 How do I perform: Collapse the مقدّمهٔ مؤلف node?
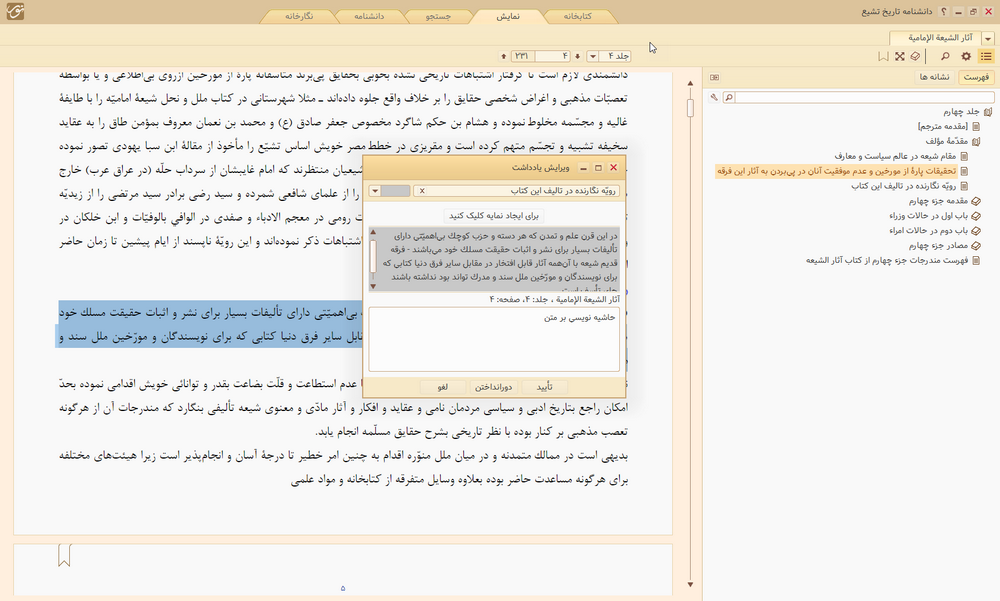click(x=976, y=142)
